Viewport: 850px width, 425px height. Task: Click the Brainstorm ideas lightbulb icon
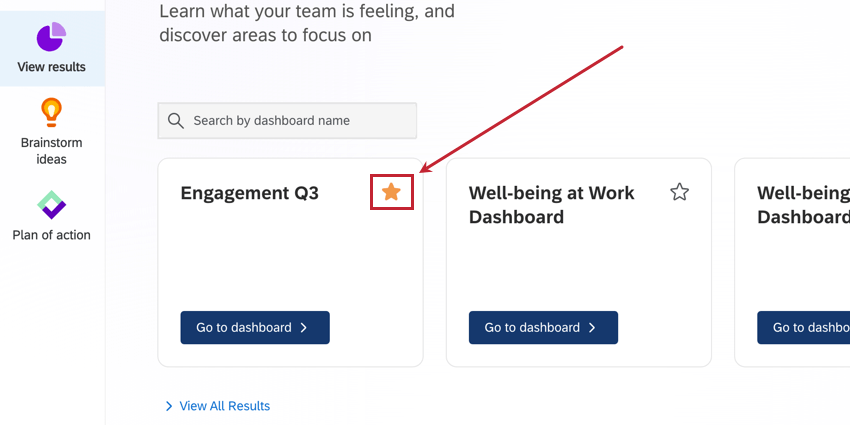(x=51, y=112)
